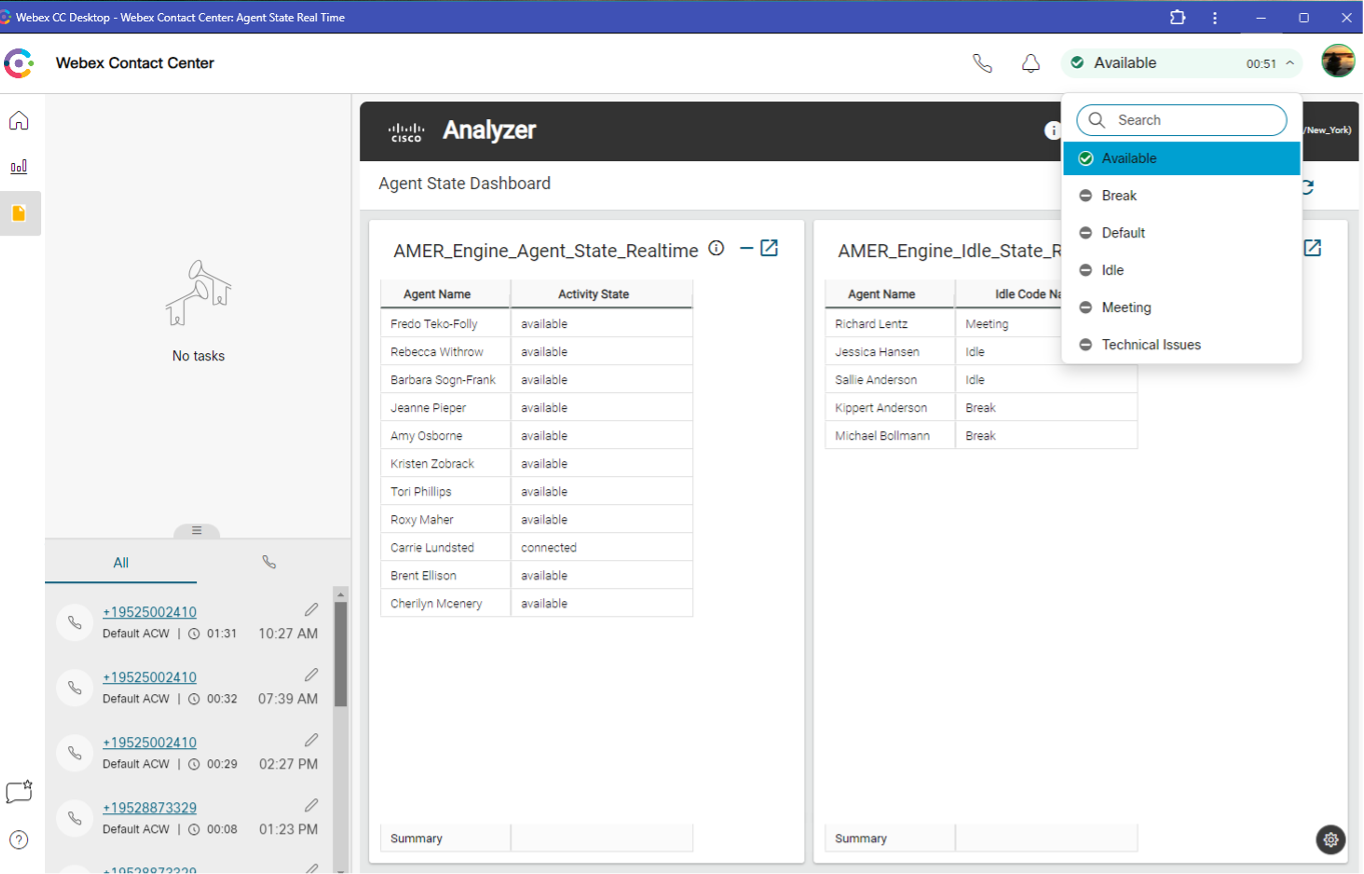Select the Michael Bollmann row

pos(981,436)
